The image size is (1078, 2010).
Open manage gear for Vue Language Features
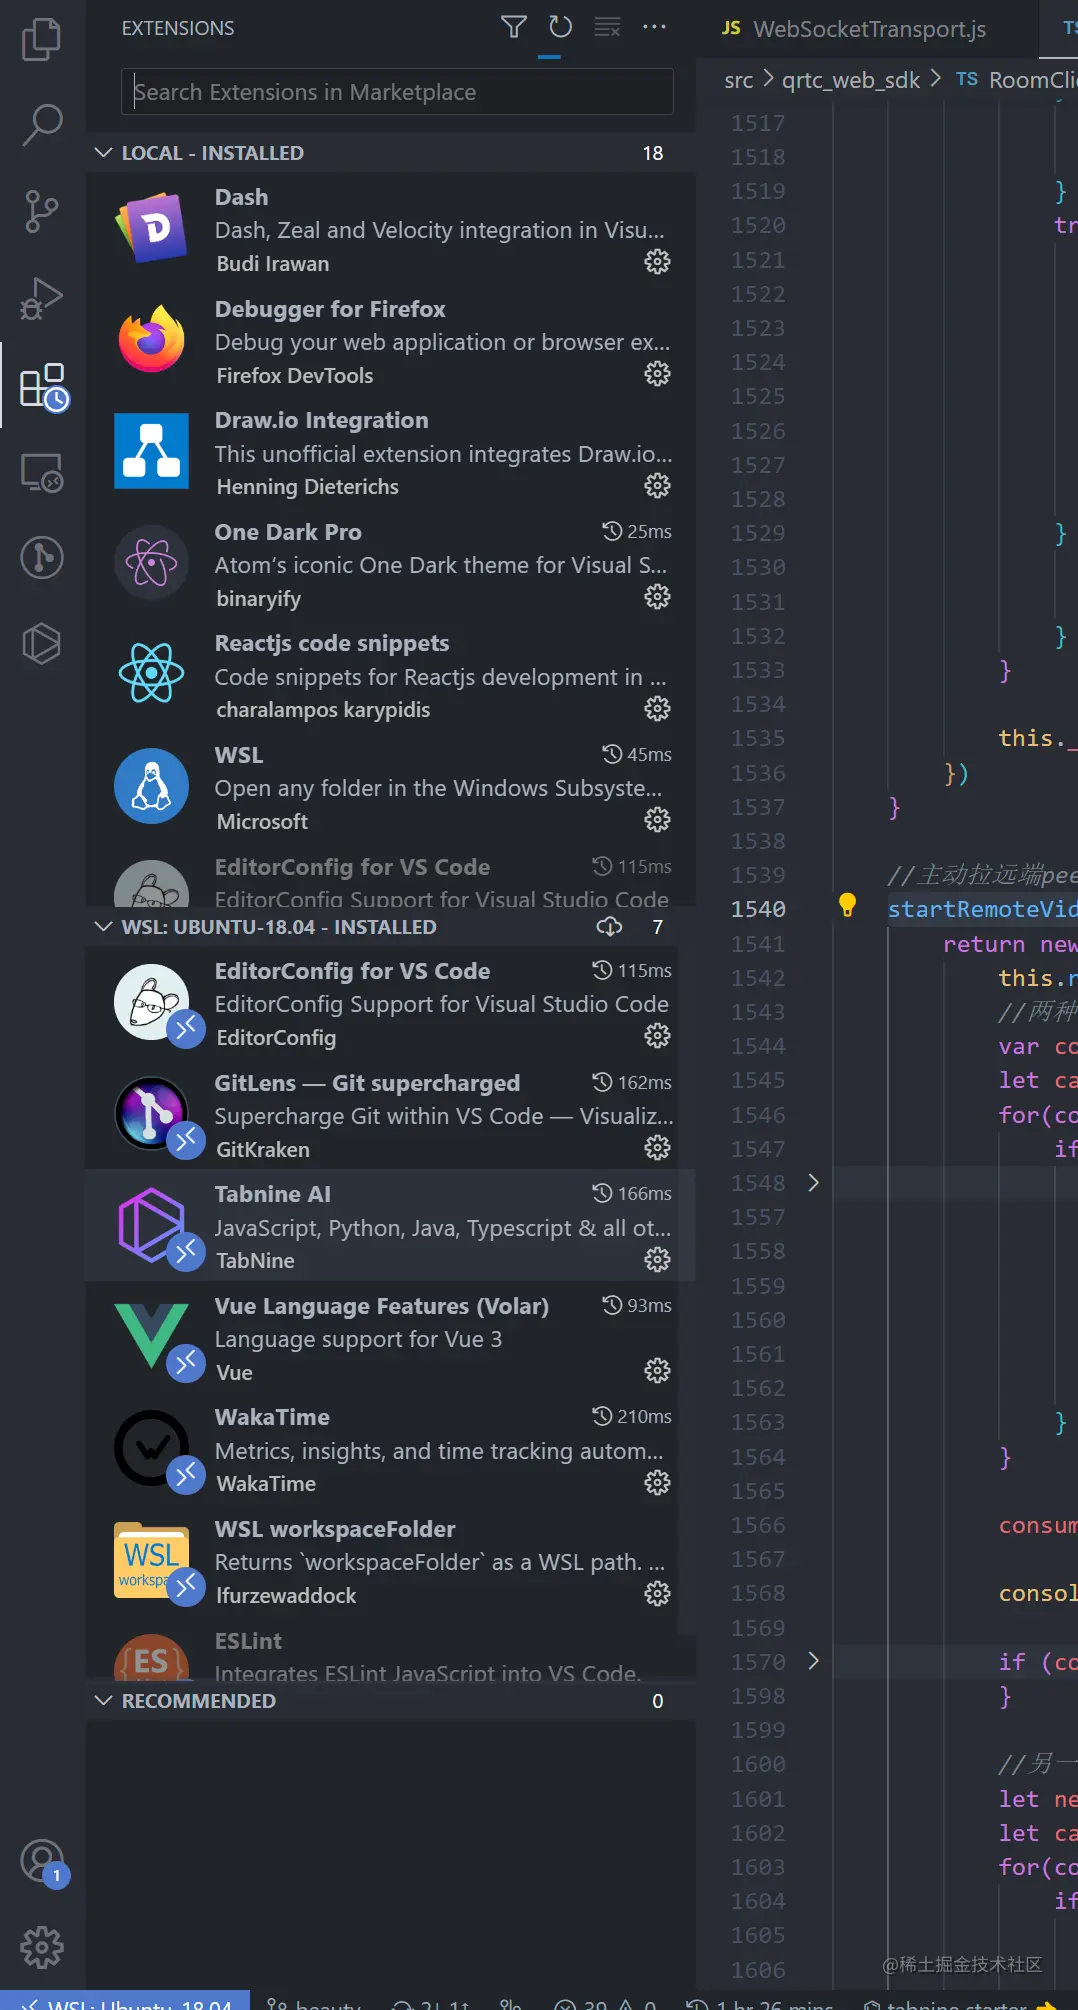pos(657,1371)
